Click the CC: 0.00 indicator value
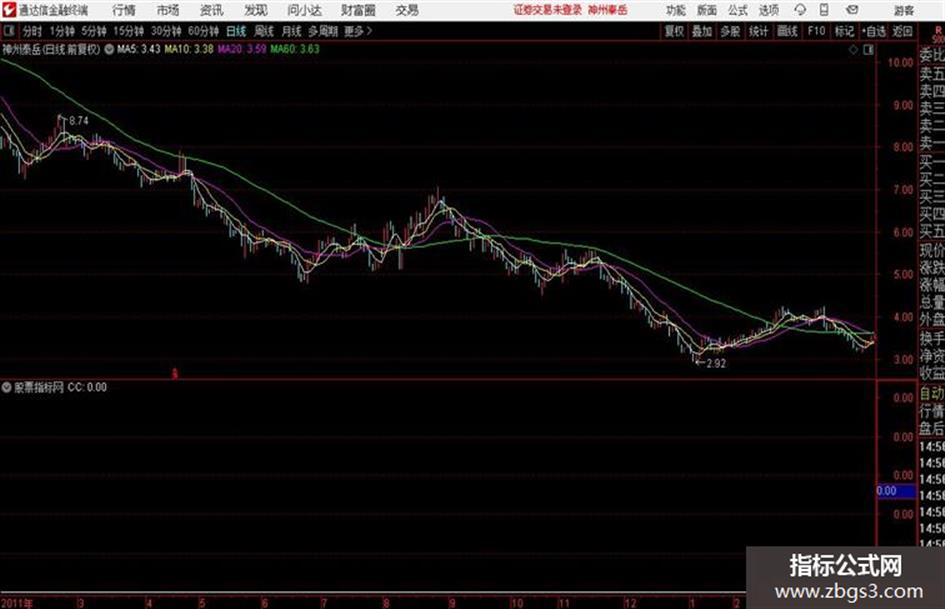The height and width of the screenshot is (609, 945). (87, 387)
